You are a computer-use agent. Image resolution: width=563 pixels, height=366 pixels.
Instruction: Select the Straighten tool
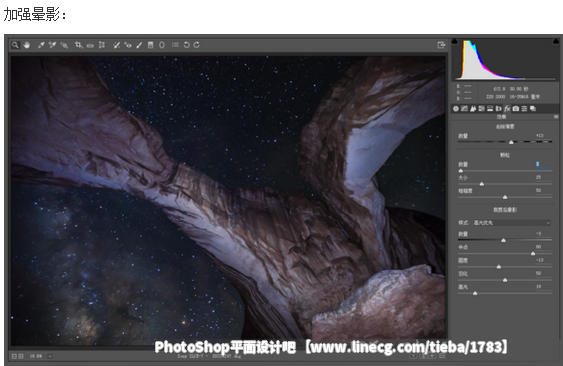click(90, 45)
